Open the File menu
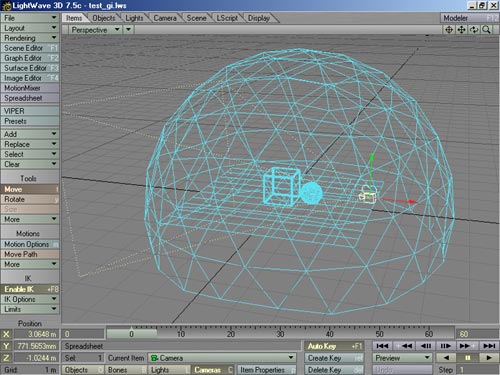The image size is (500, 375). point(30,18)
